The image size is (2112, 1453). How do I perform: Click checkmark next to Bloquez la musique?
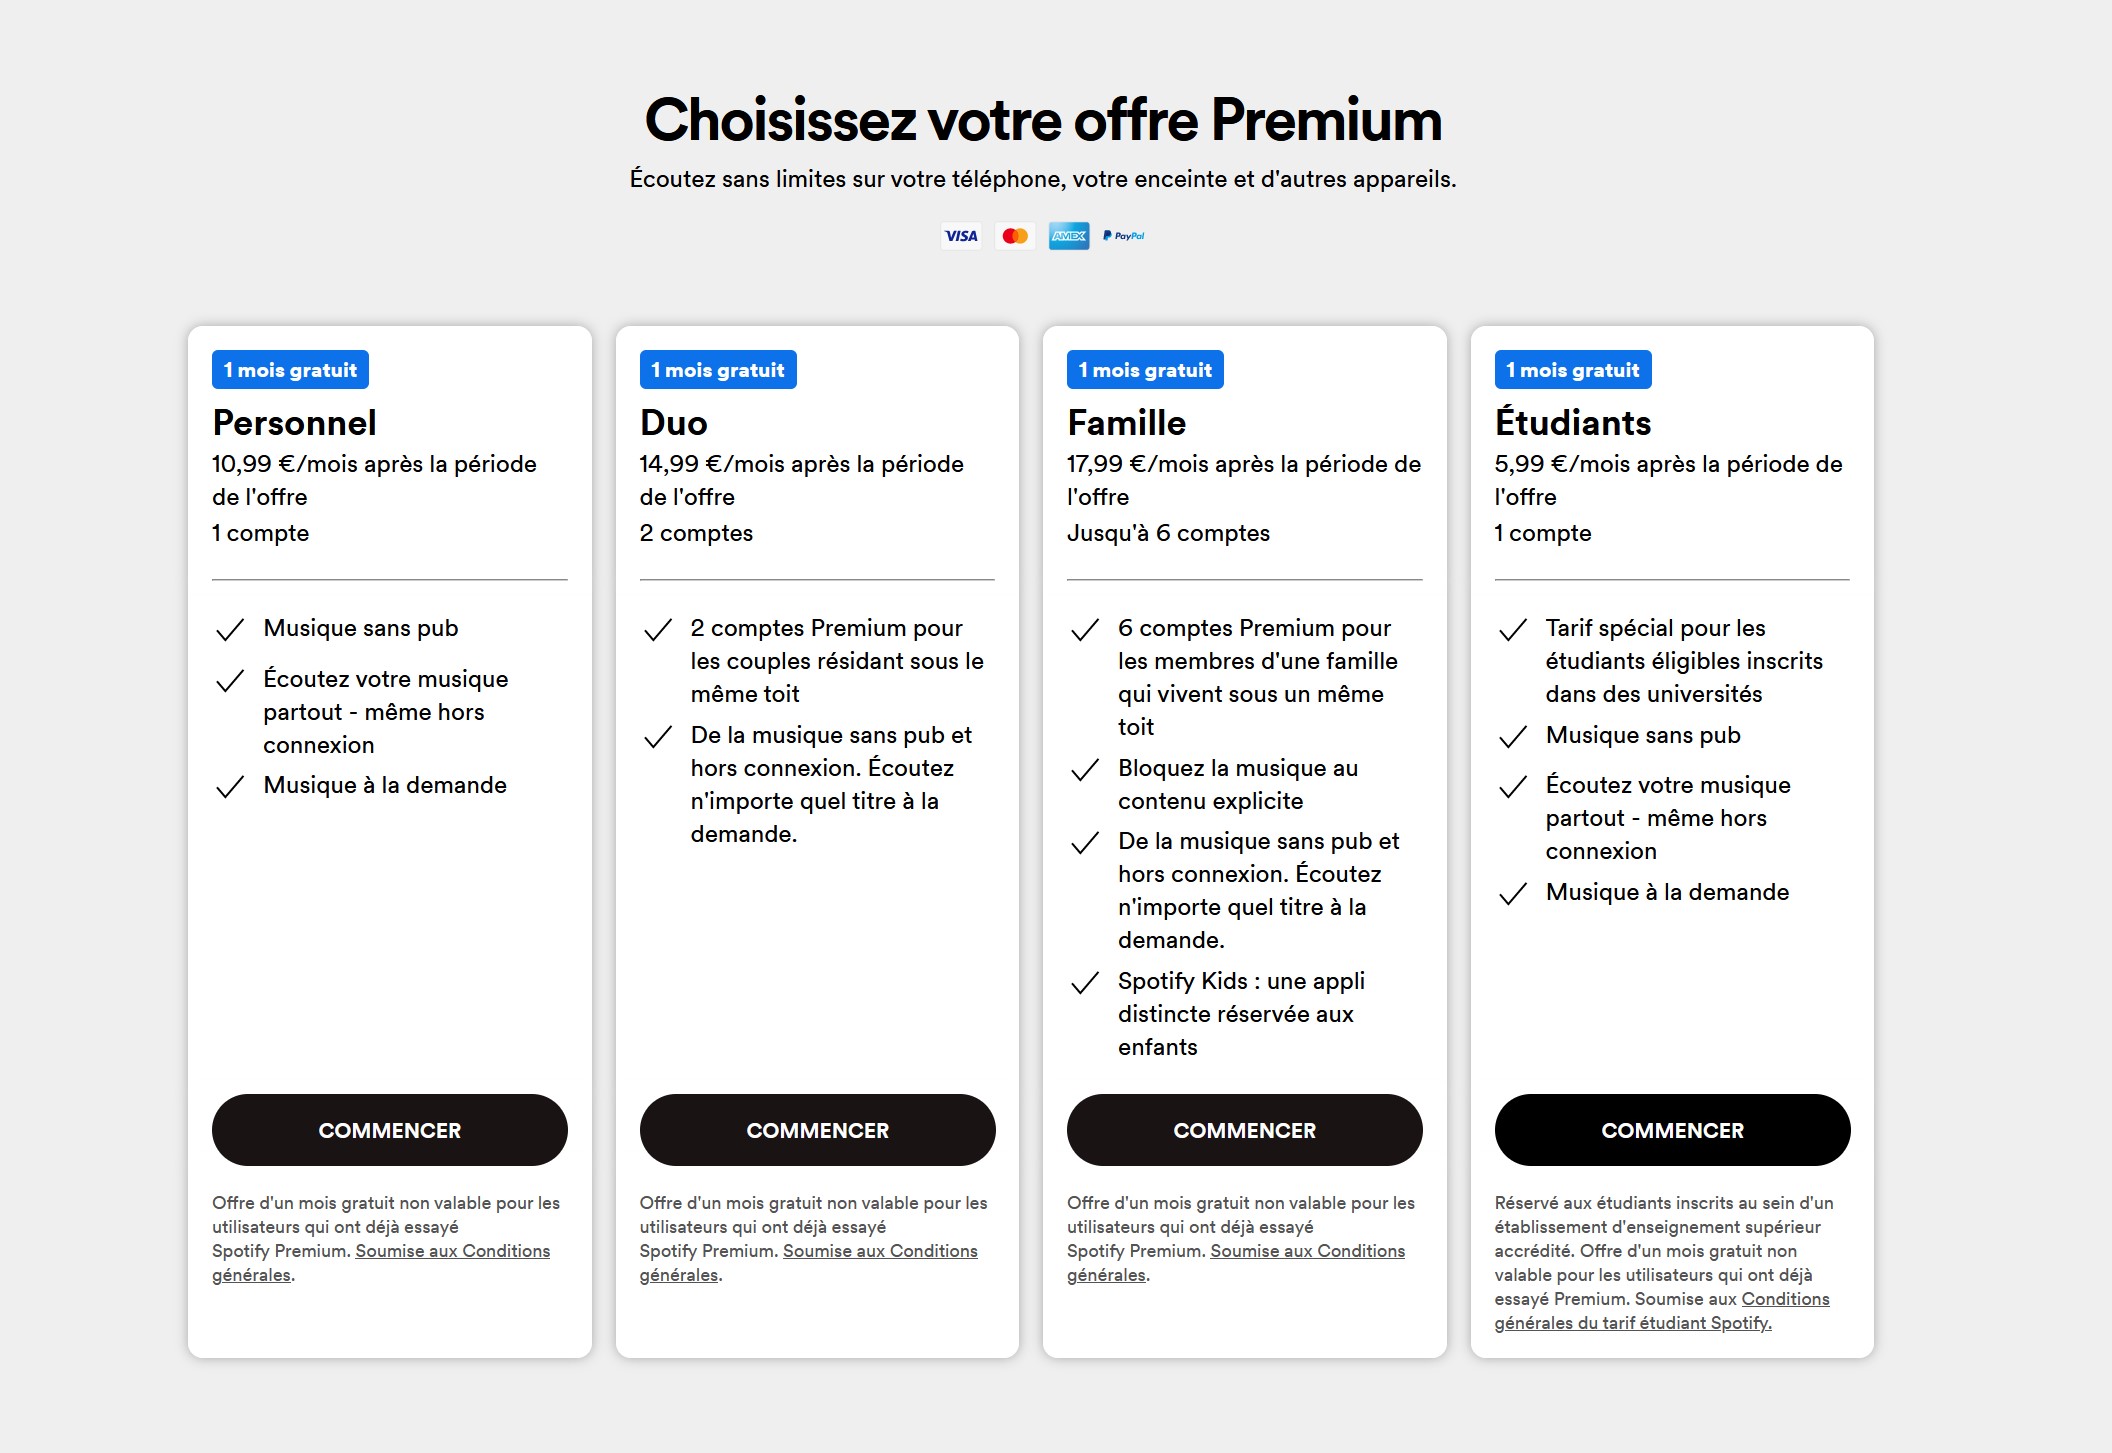click(1085, 770)
